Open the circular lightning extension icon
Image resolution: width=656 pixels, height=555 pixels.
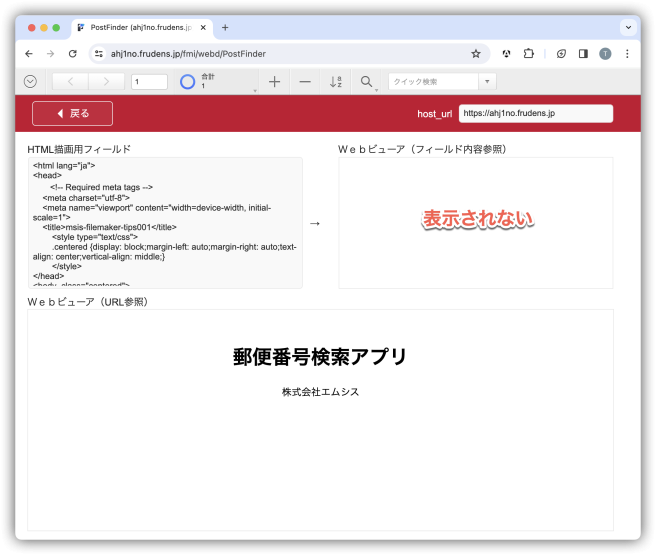(x=561, y=54)
